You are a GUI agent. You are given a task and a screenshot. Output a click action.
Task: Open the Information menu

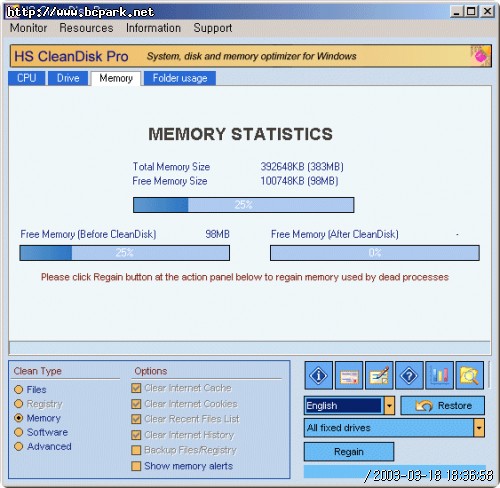(153, 28)
